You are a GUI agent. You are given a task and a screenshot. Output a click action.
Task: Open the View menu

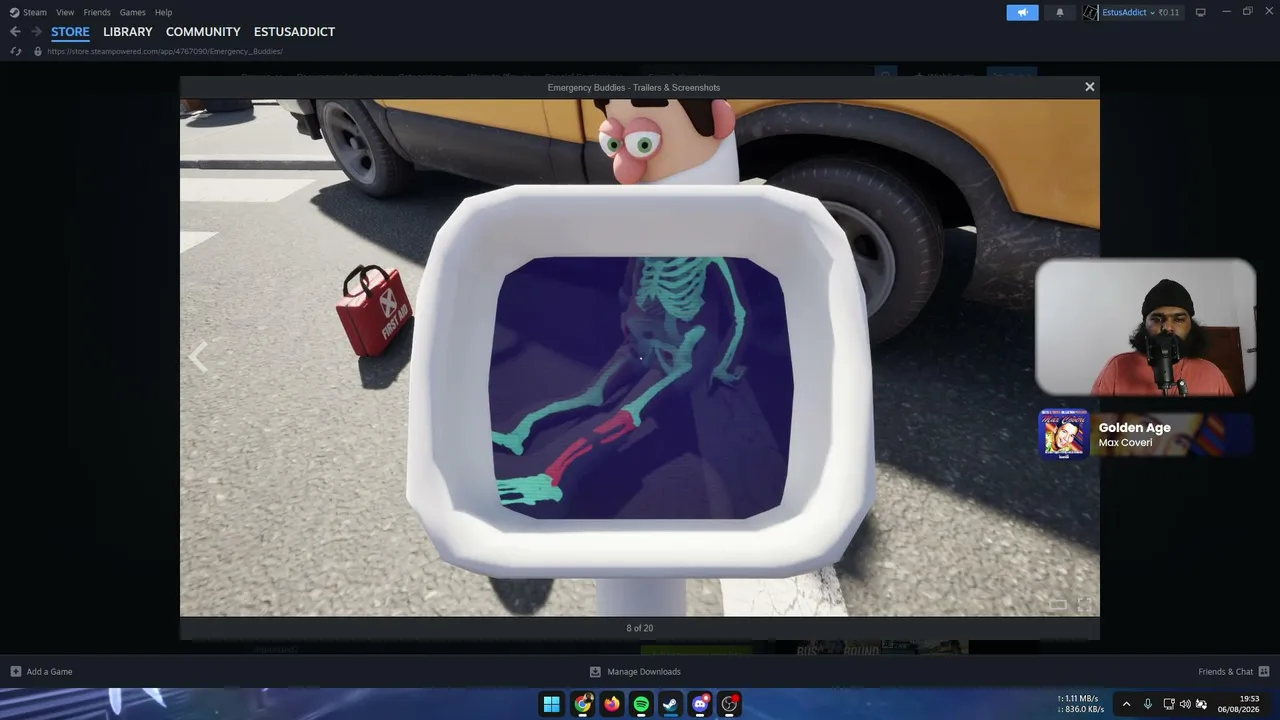click(65, 12)
